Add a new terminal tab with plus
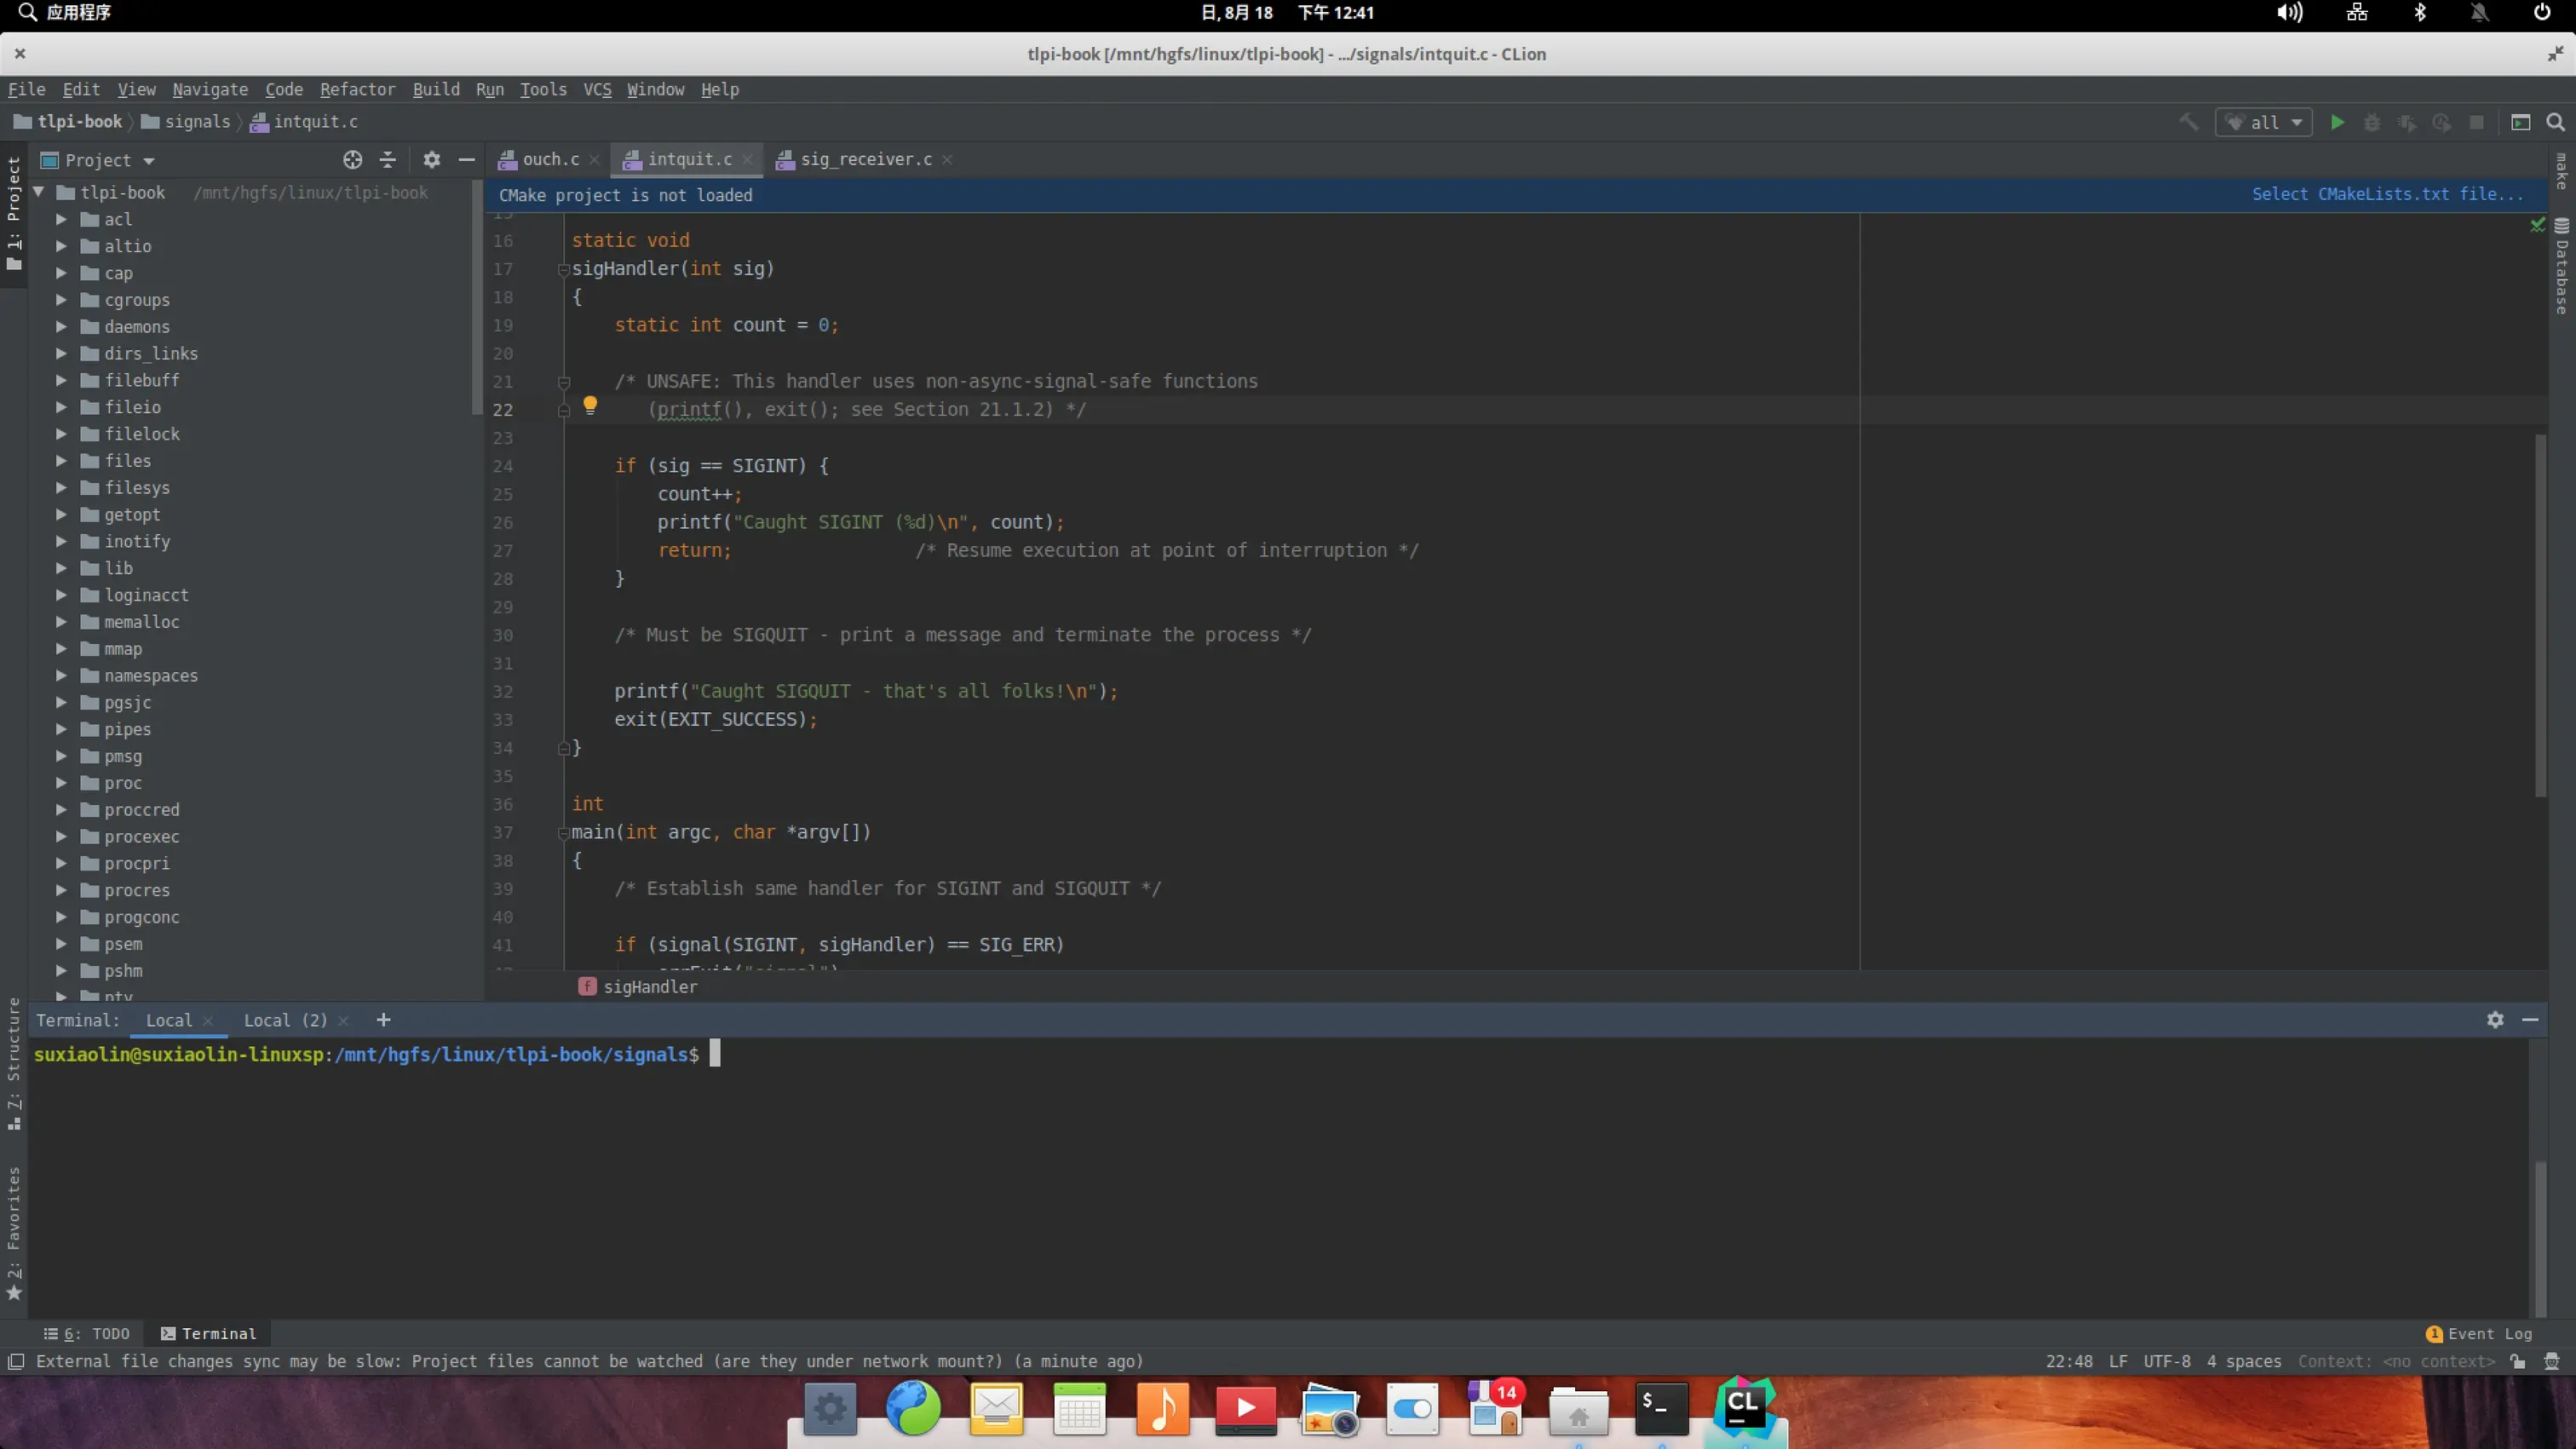Viewport: 2576px width, 1449px height. (x=383, y=1020)
